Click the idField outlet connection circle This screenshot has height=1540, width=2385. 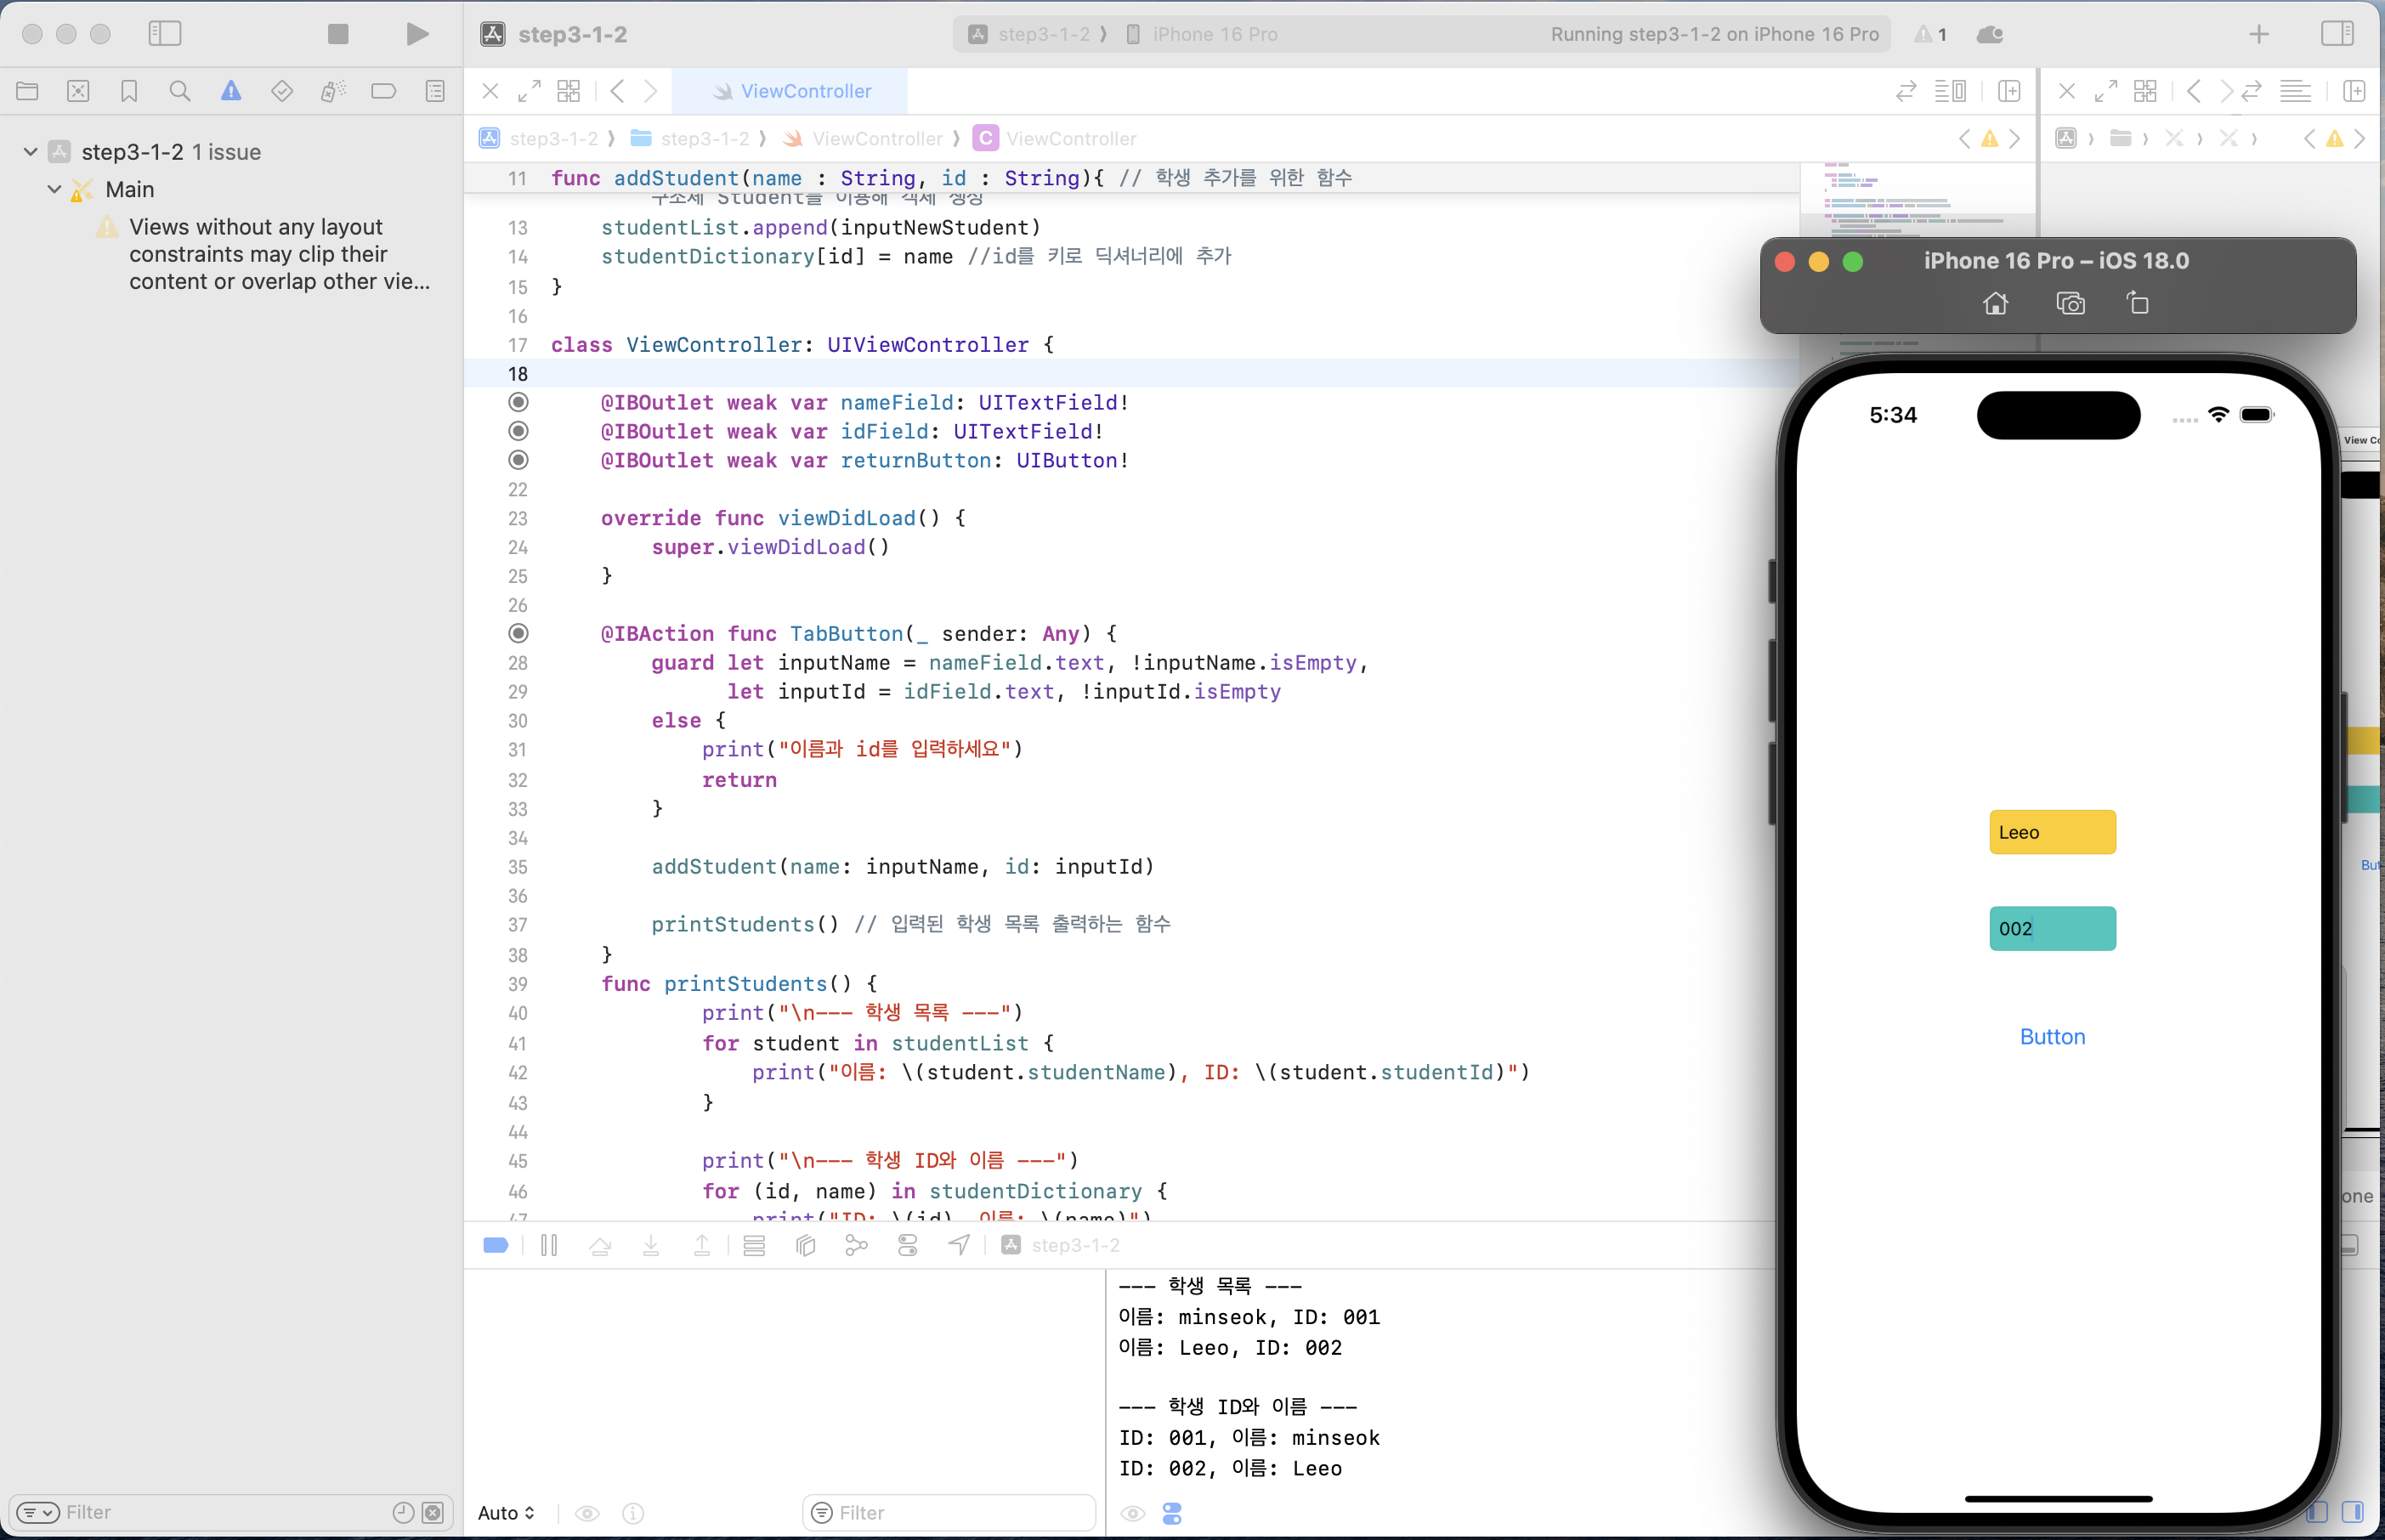pyautogui.click(x=518, y=431)
